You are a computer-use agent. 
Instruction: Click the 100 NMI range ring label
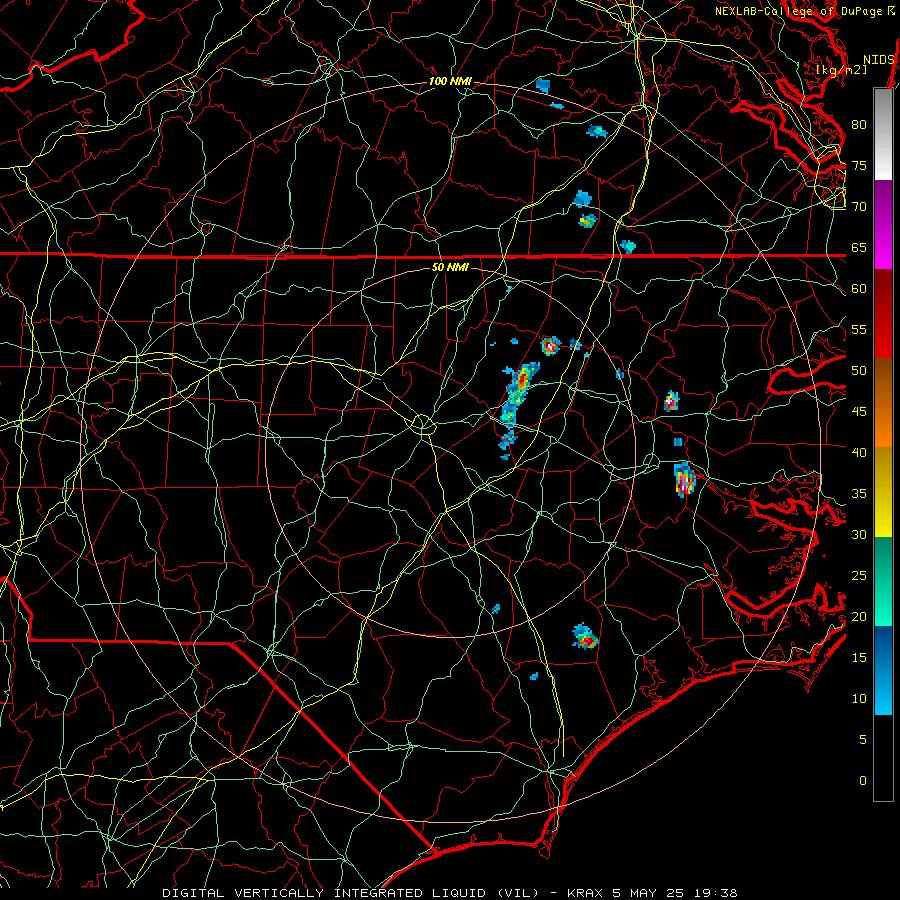pyautogui.click(x=450, y=81)
